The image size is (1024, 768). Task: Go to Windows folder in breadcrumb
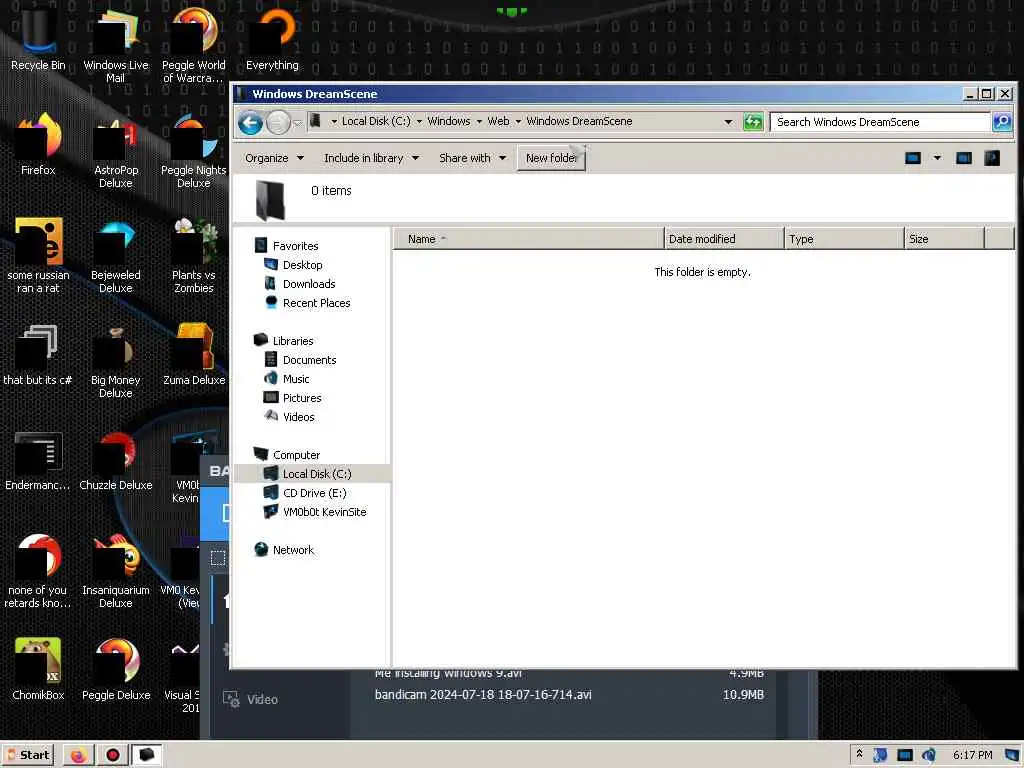click(449, 121)
